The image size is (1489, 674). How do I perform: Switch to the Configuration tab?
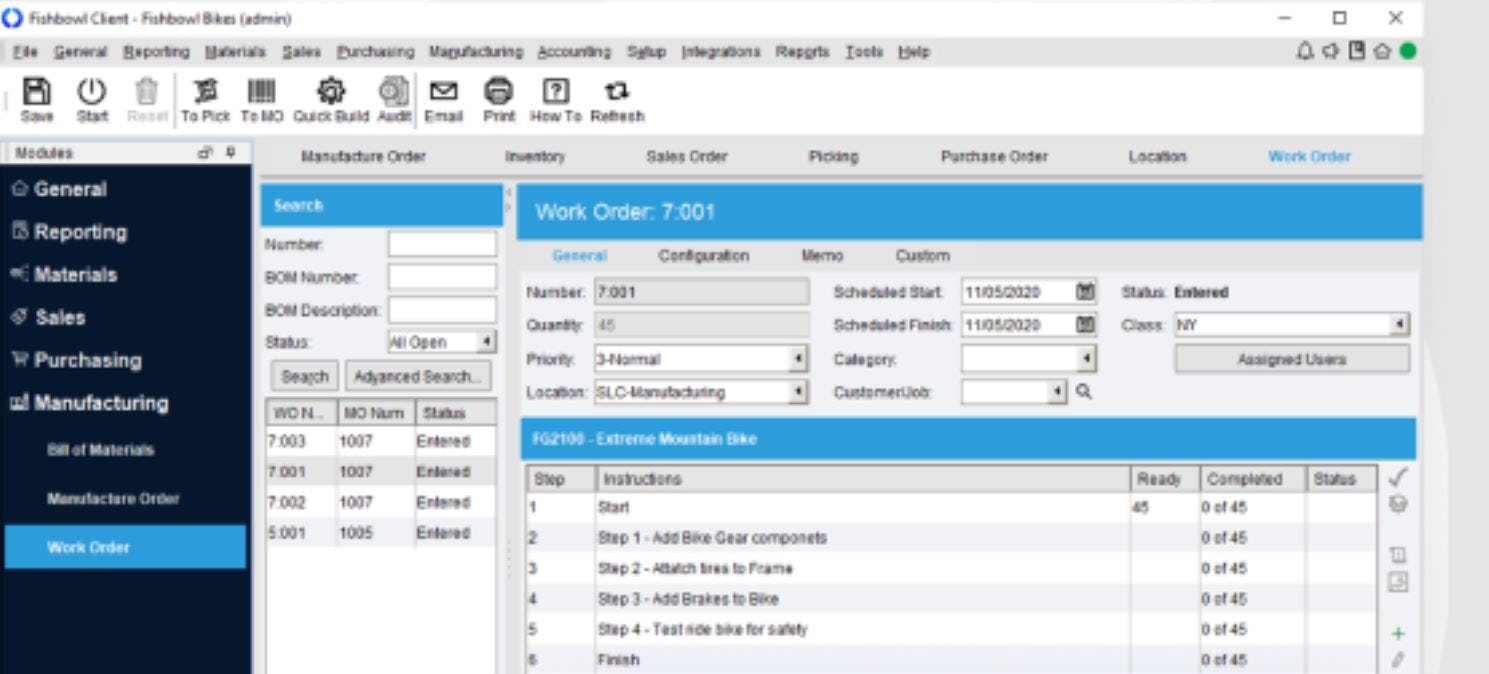tap(703, 256)
